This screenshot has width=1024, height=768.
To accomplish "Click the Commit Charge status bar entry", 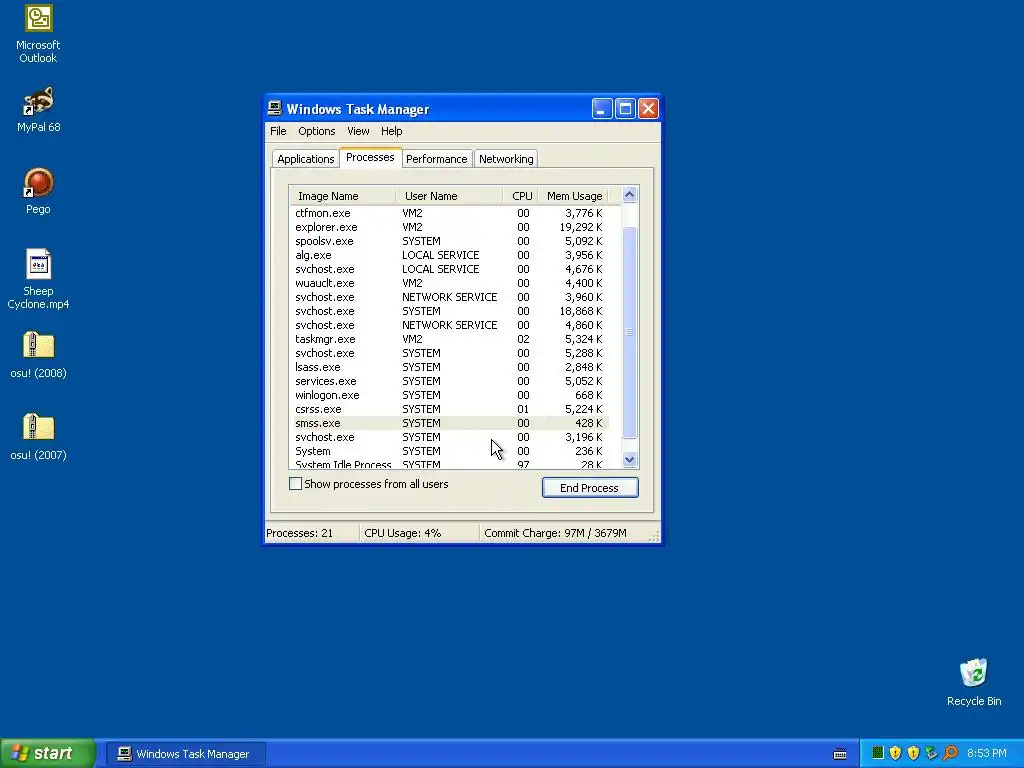I will click(x=555, y=533).
